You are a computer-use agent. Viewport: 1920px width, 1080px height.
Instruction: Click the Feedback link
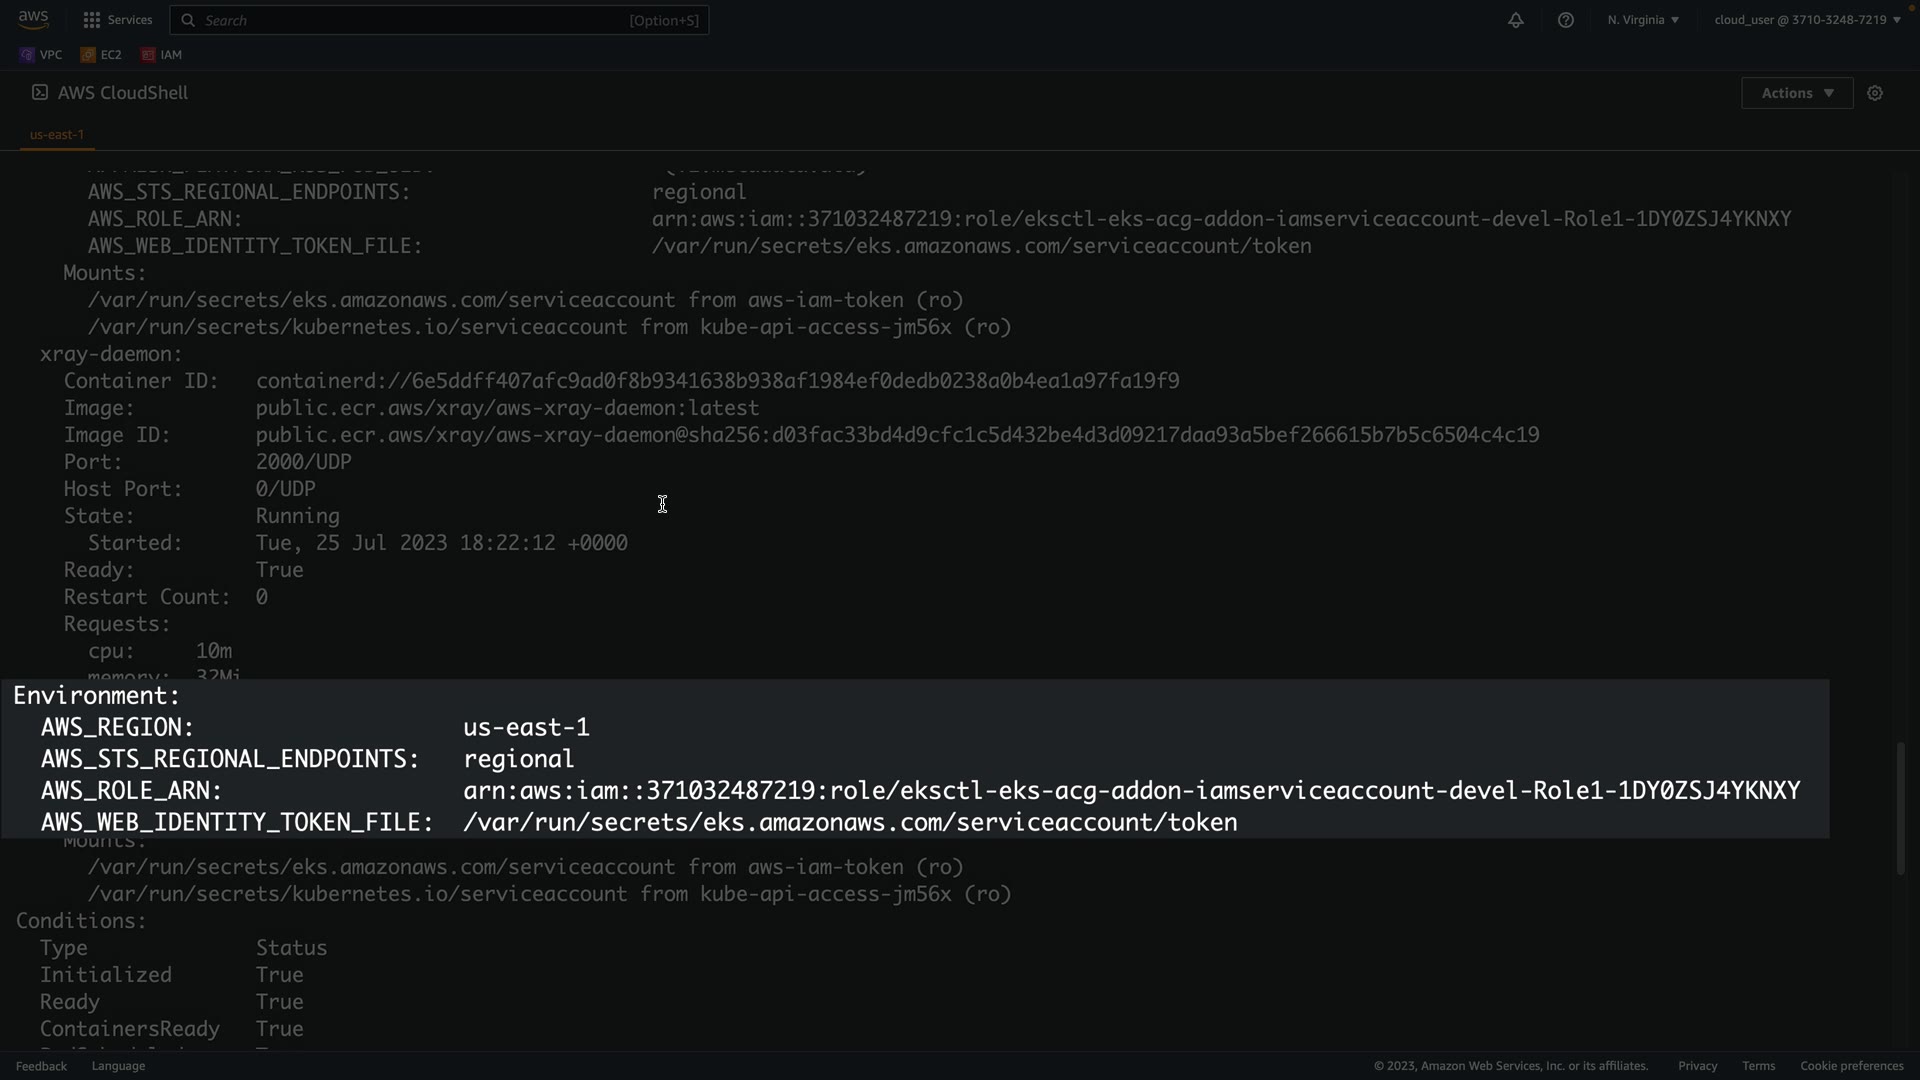[41, 1066]
